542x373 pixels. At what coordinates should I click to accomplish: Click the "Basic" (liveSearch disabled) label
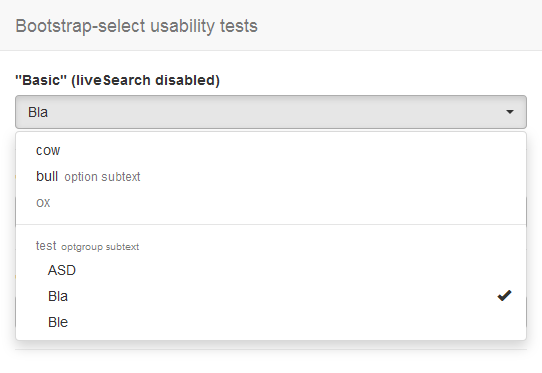[x=118, y=80]
